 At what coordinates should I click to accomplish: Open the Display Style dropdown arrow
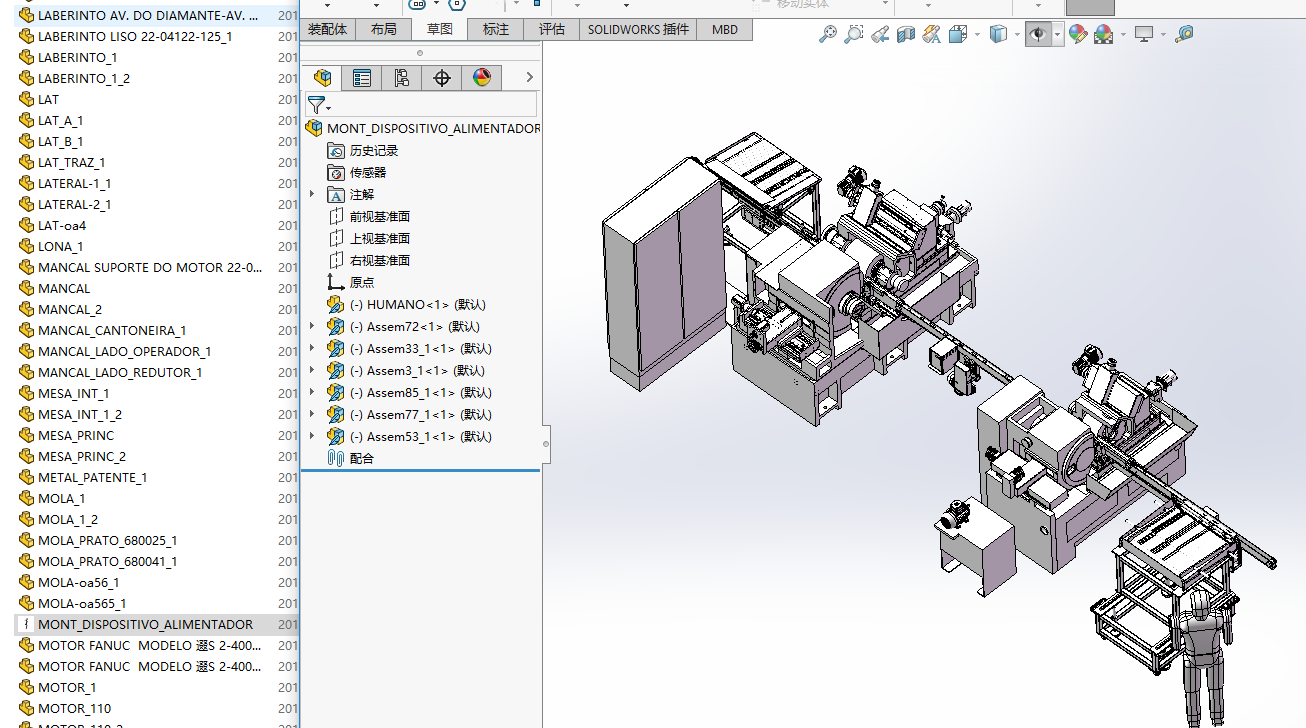[1016, 35]
